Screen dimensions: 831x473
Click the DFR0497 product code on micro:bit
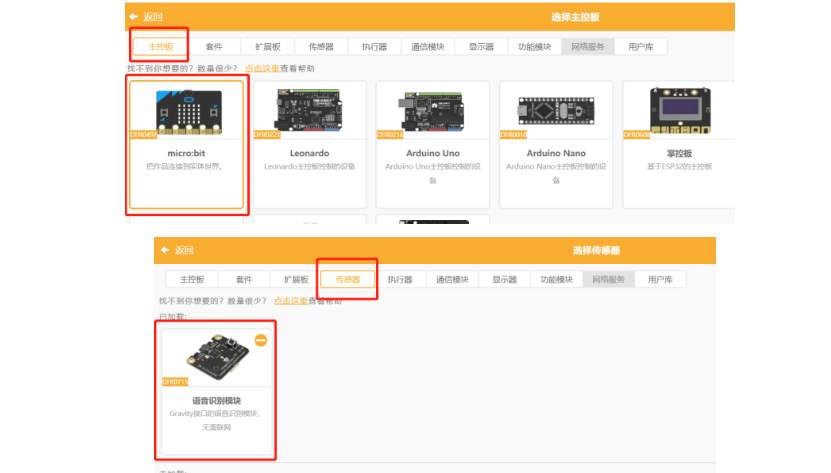click(143, 135)
